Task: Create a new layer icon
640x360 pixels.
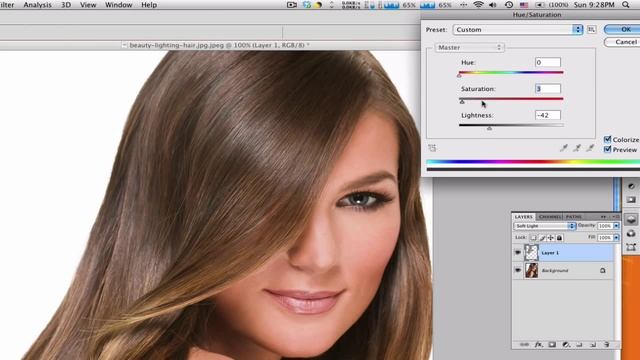Action: point(593,344)
